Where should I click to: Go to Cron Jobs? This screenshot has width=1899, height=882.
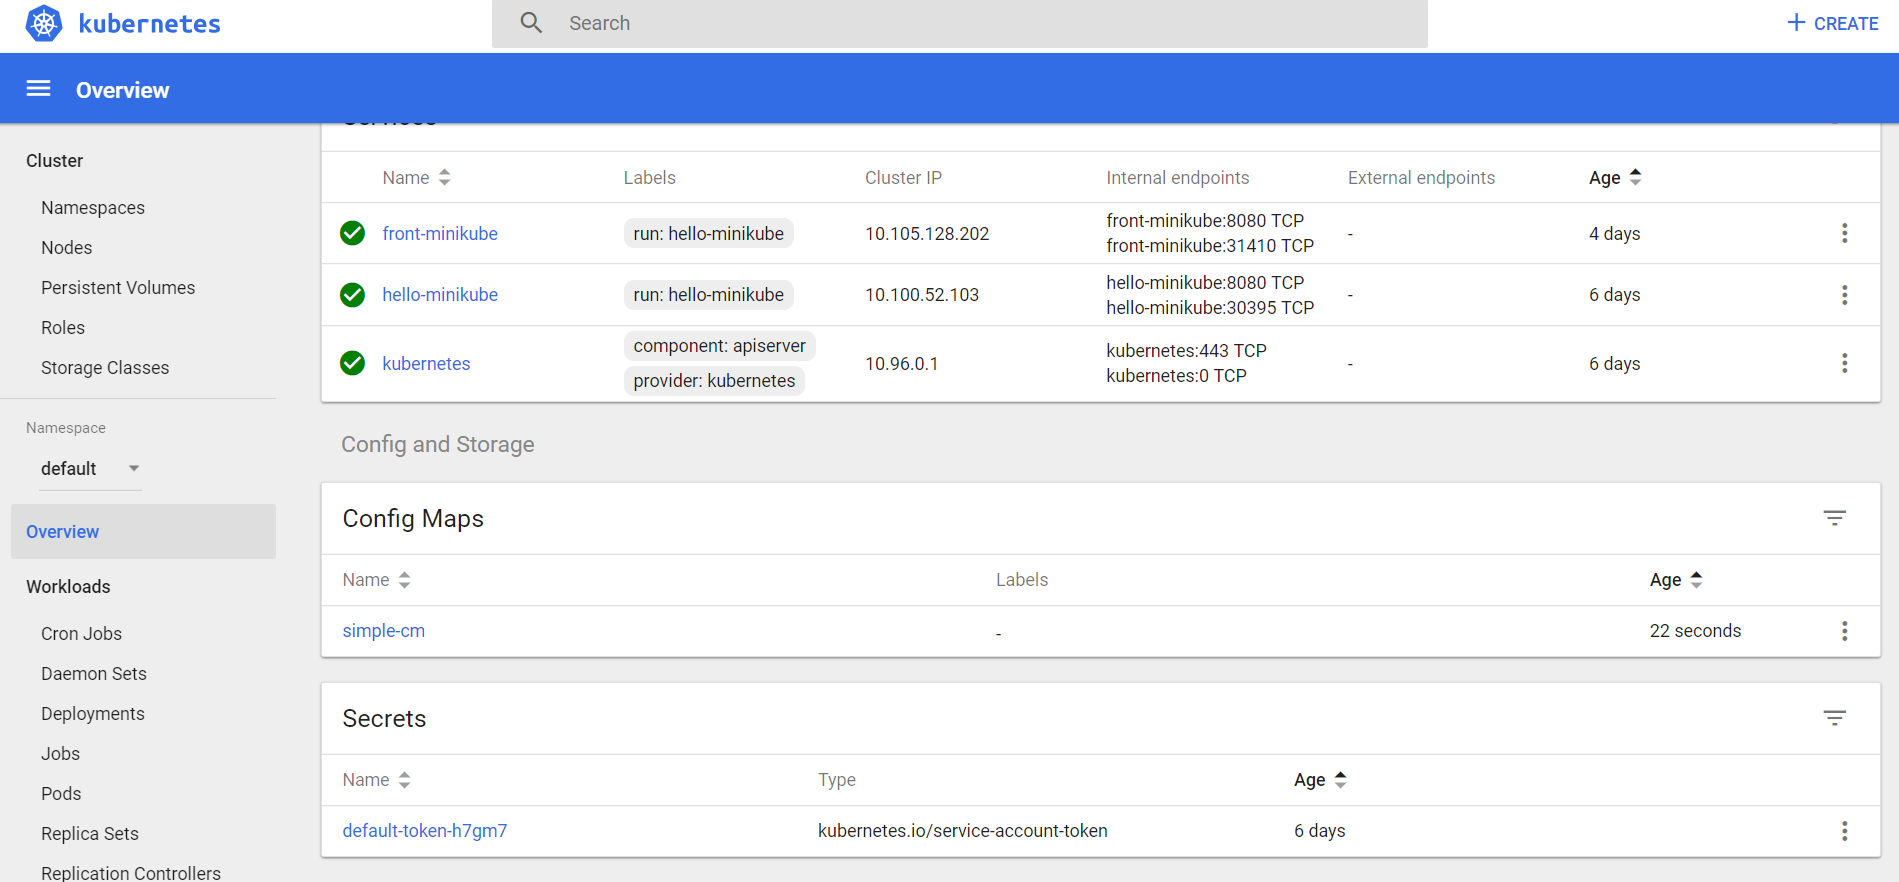81,633
